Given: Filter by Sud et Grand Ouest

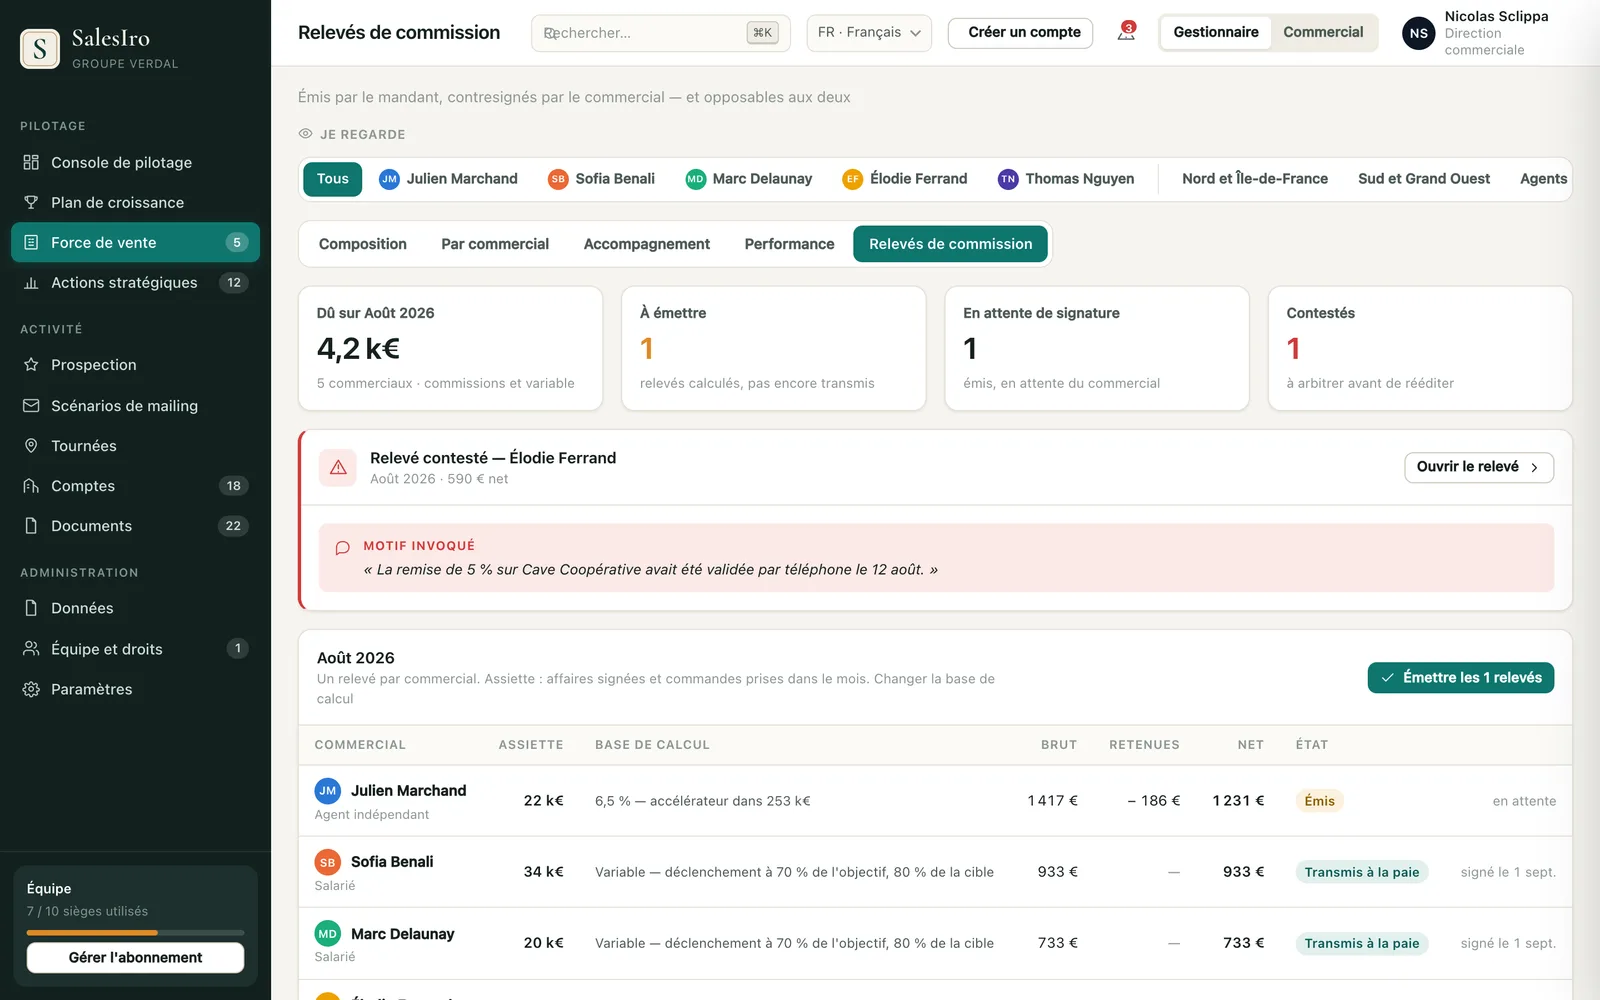Looking at the screenshot, I should 1424,179.
